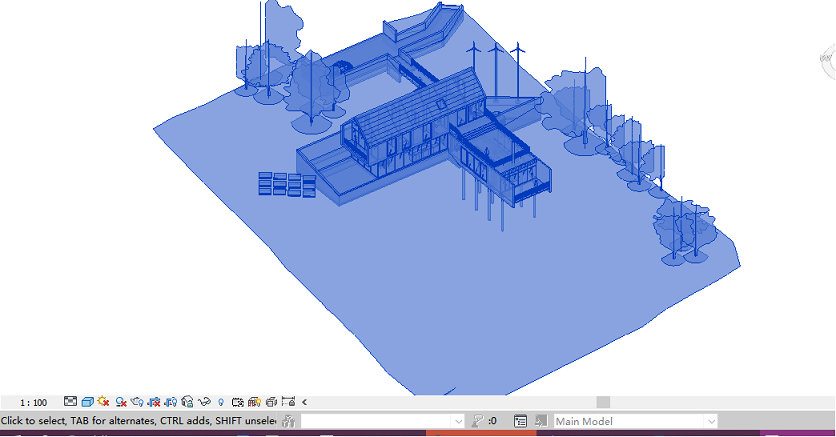Click the Editing Requests icon showing :0
836x437 pixels.
pos(484,421)
